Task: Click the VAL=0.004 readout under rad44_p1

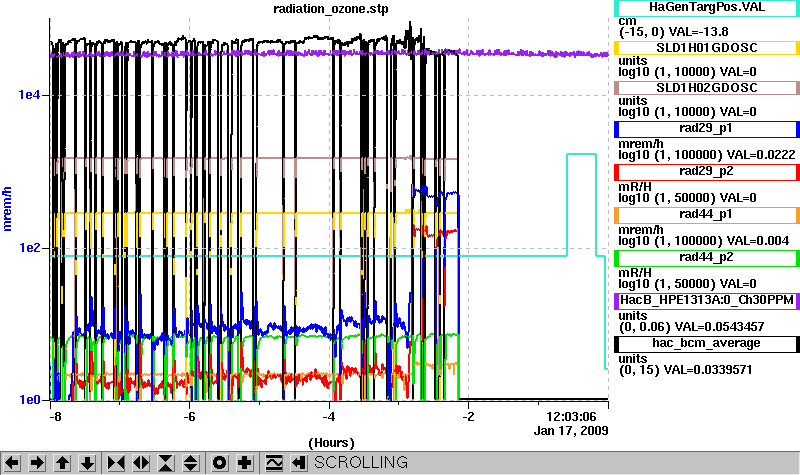Action: pos(758,240)
